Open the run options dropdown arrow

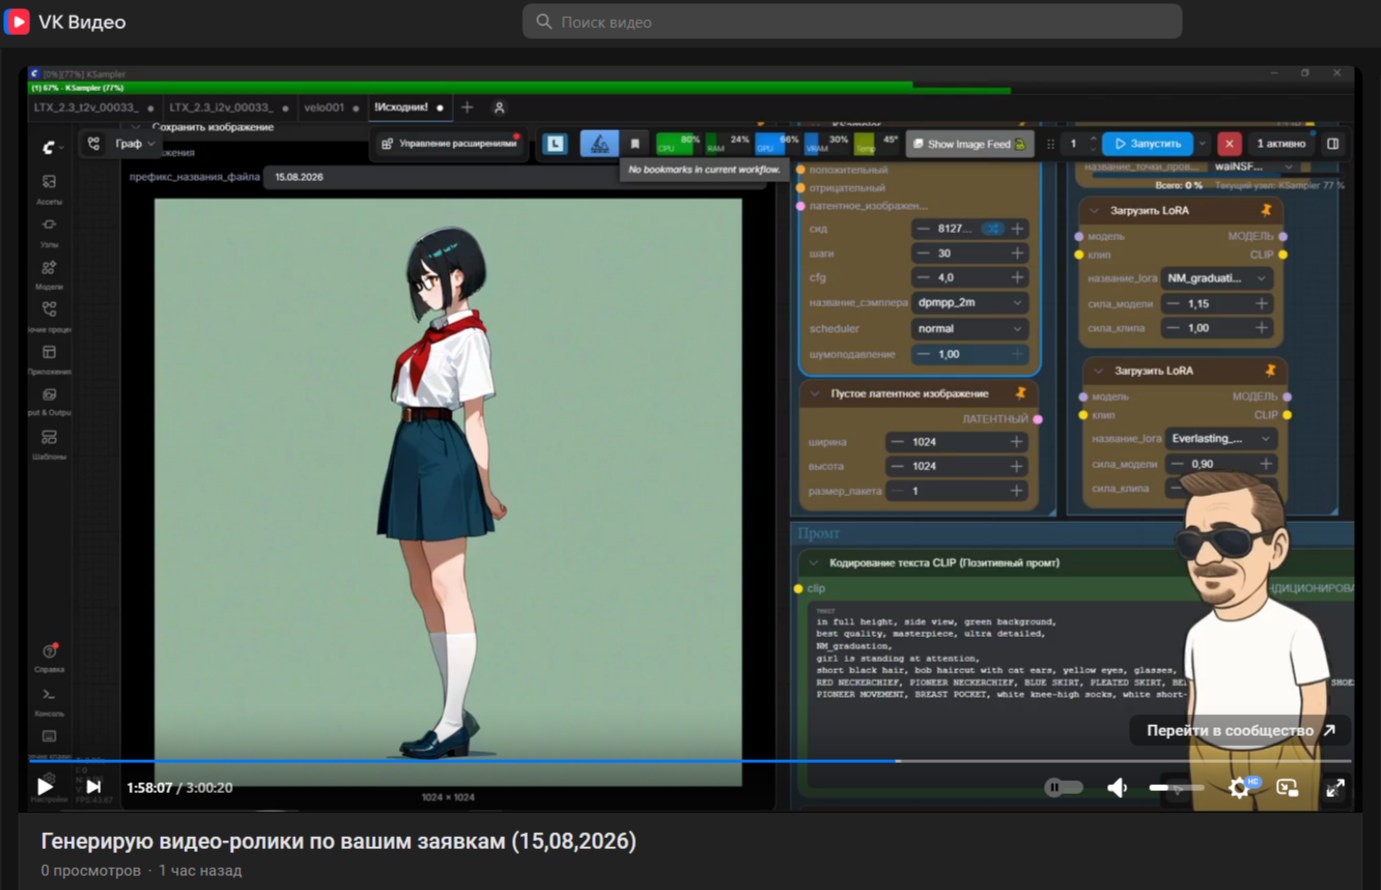point(1203,144)
